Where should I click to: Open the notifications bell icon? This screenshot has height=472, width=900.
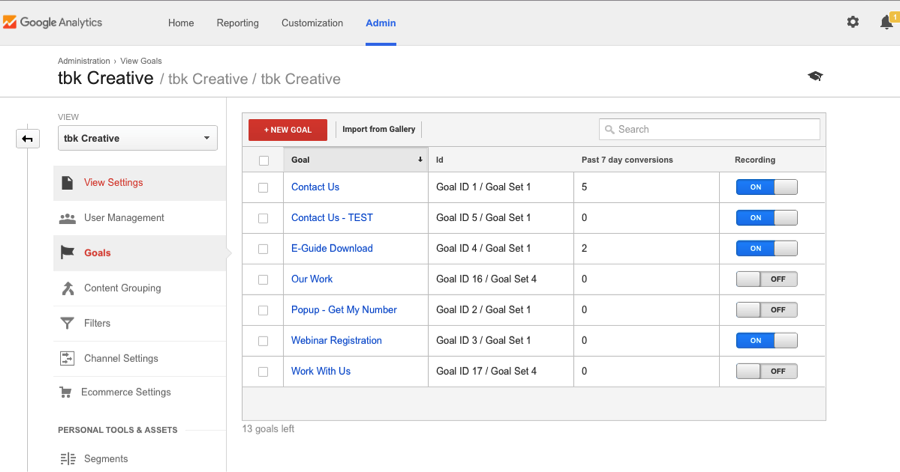886,22
